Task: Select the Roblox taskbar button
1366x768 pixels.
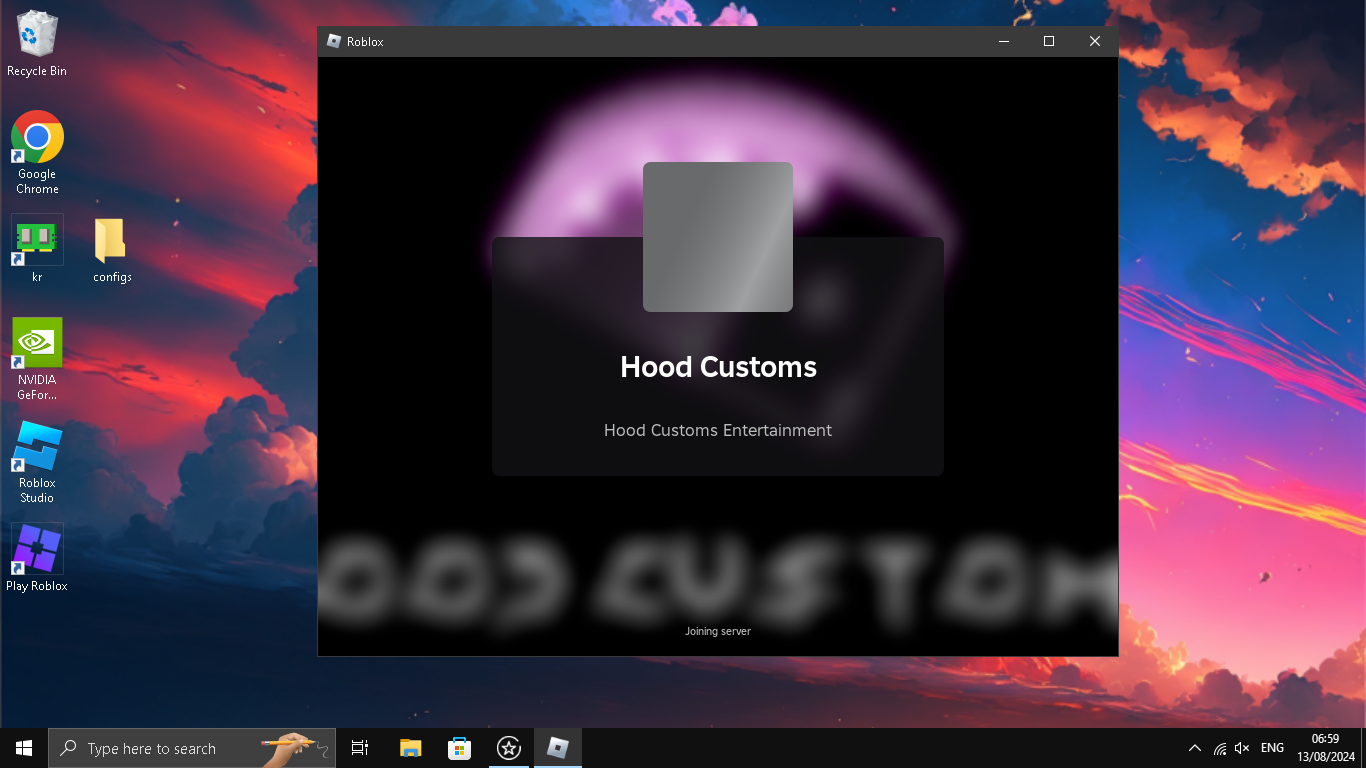Action: [x=558, y=748]
